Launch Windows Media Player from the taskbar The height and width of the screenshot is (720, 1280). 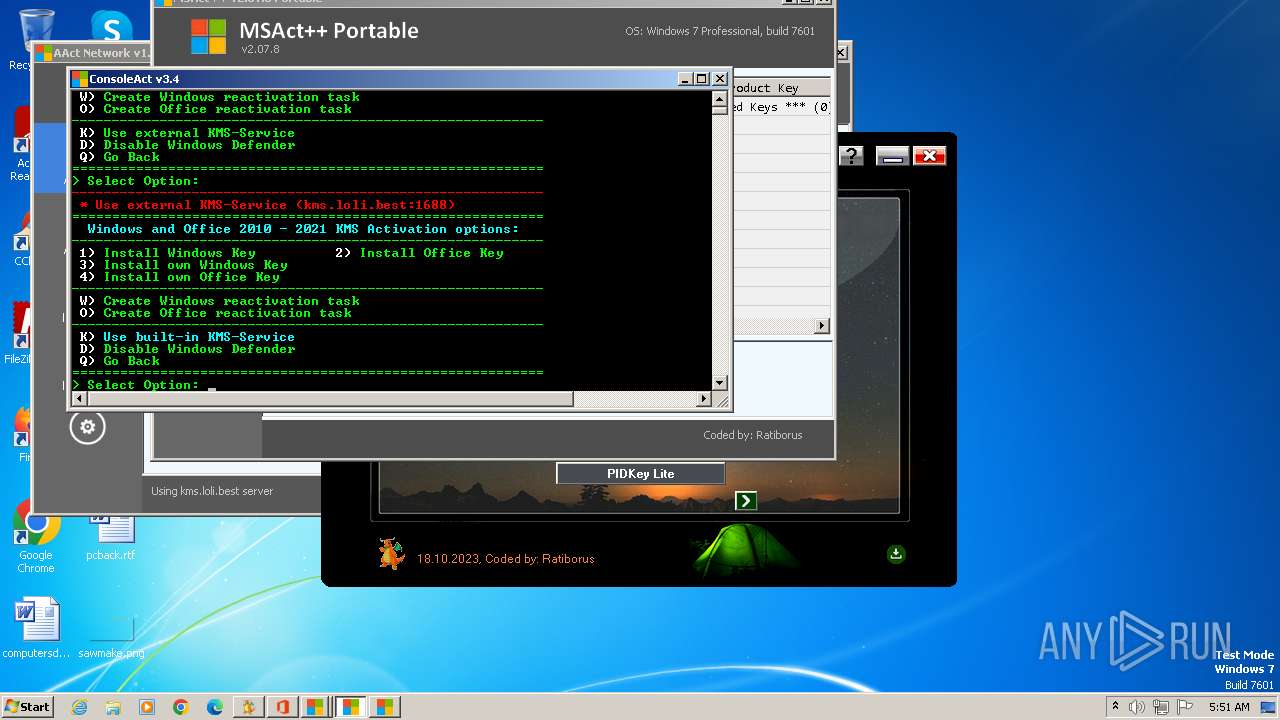click(147, 707)
